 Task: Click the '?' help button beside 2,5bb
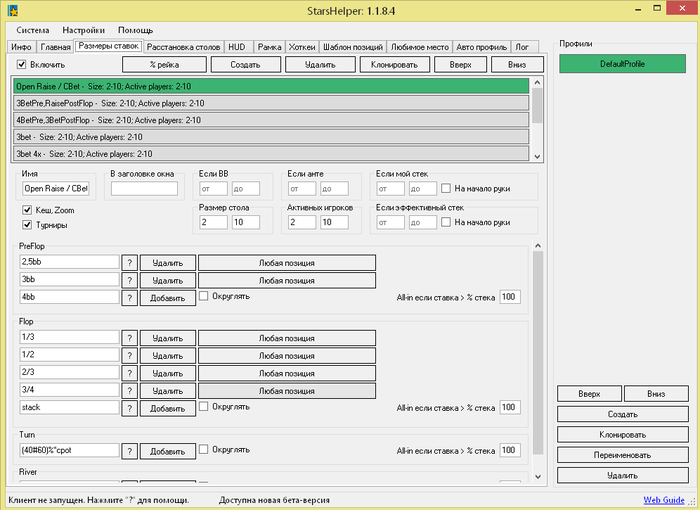(129, 262)
